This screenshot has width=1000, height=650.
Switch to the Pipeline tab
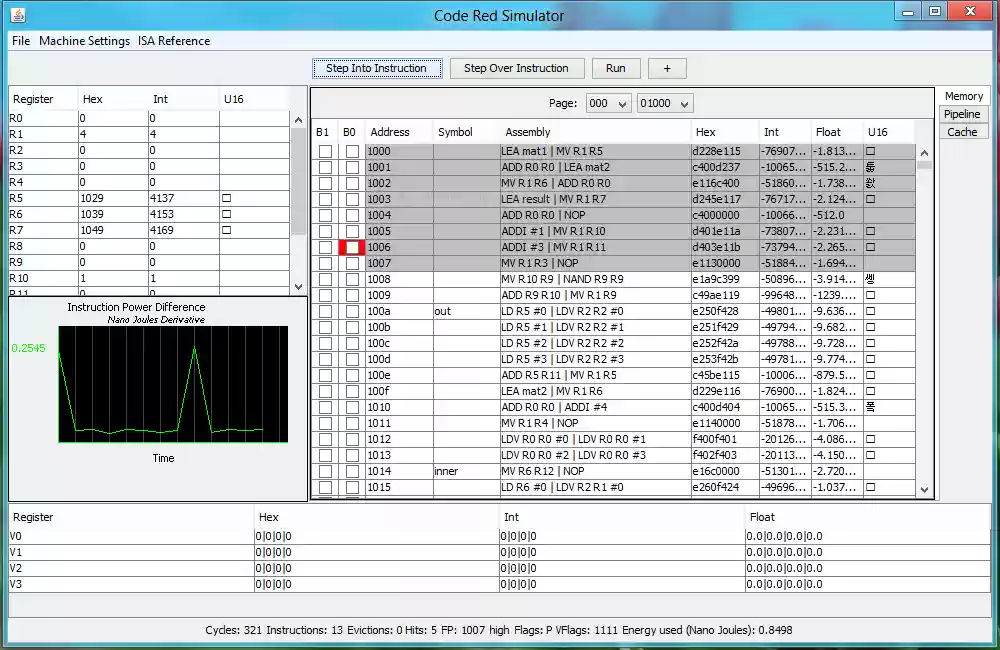(962, 113)
